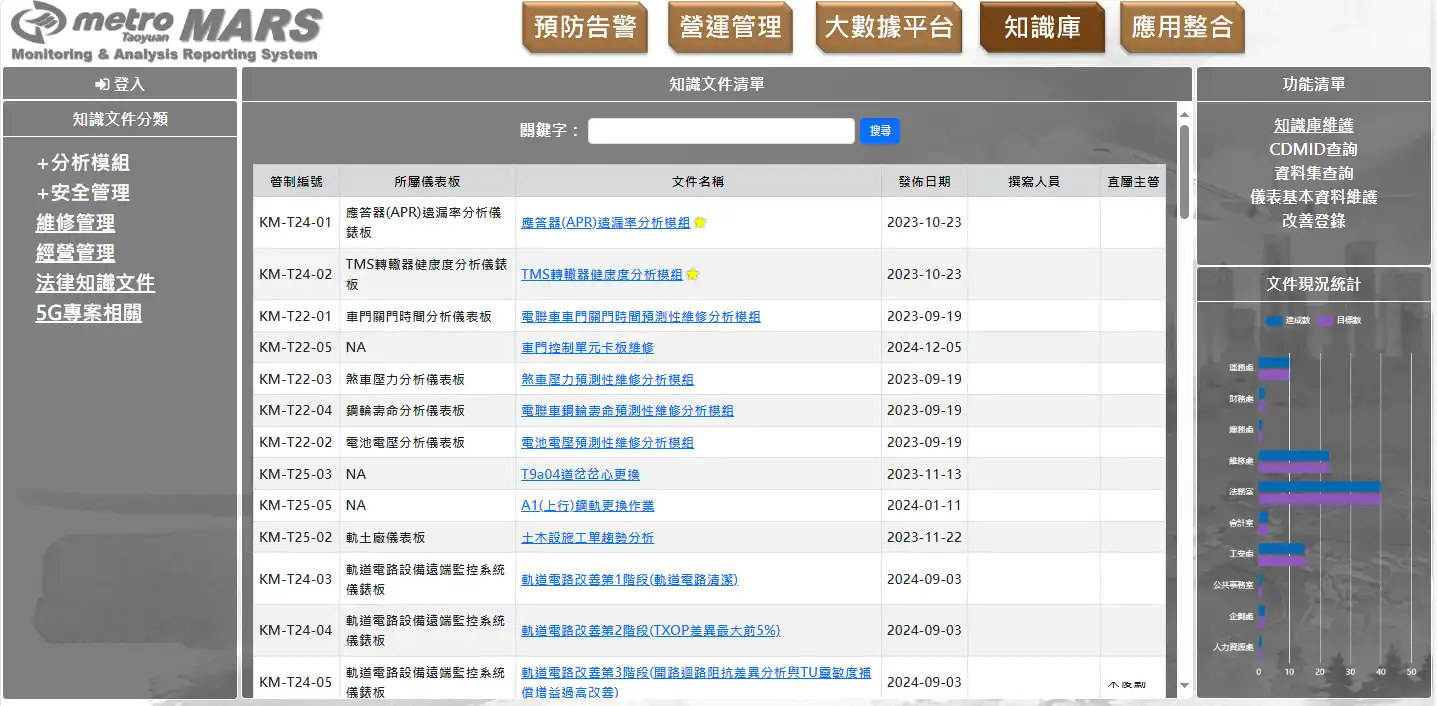Viewport: 1437px width, 706px height.
Task: Click the 2024-12-05 publish date cell
Action: [924, 348]
